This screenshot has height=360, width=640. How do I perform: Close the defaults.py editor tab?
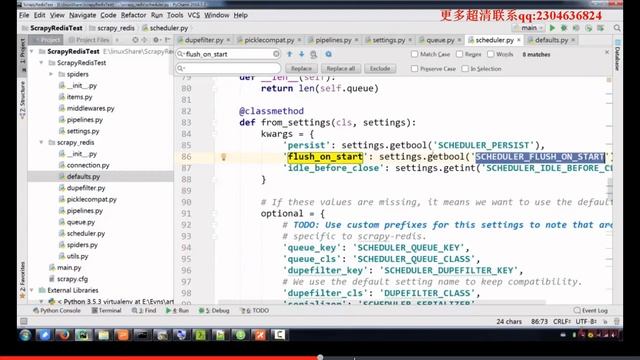[573, 40]
